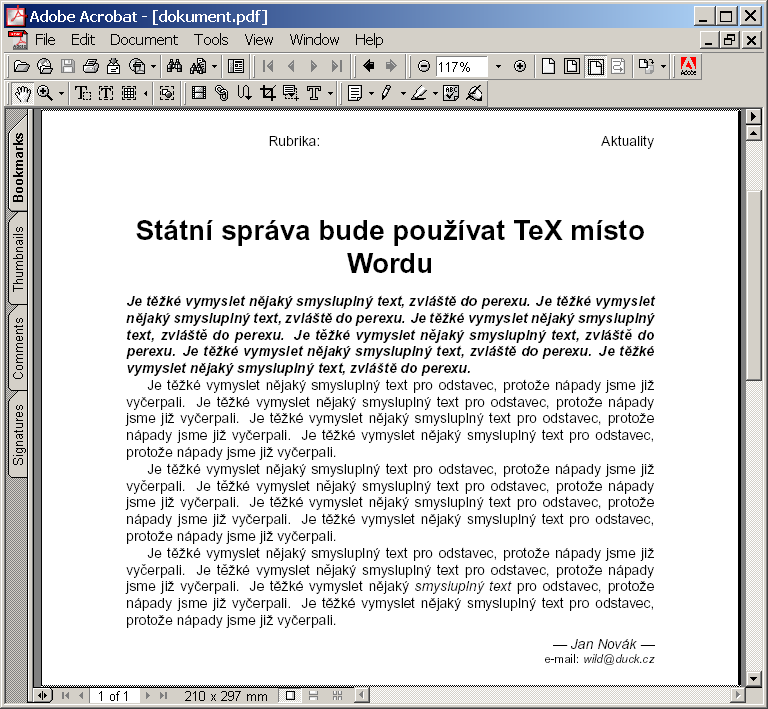Select the Hand tool

(x=23, y=93)
